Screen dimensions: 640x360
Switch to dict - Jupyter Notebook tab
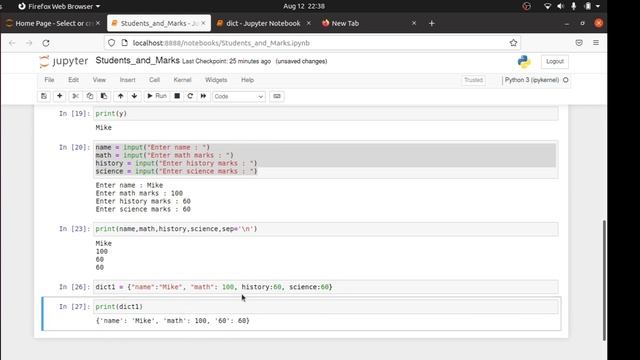[x=263, y=23]
